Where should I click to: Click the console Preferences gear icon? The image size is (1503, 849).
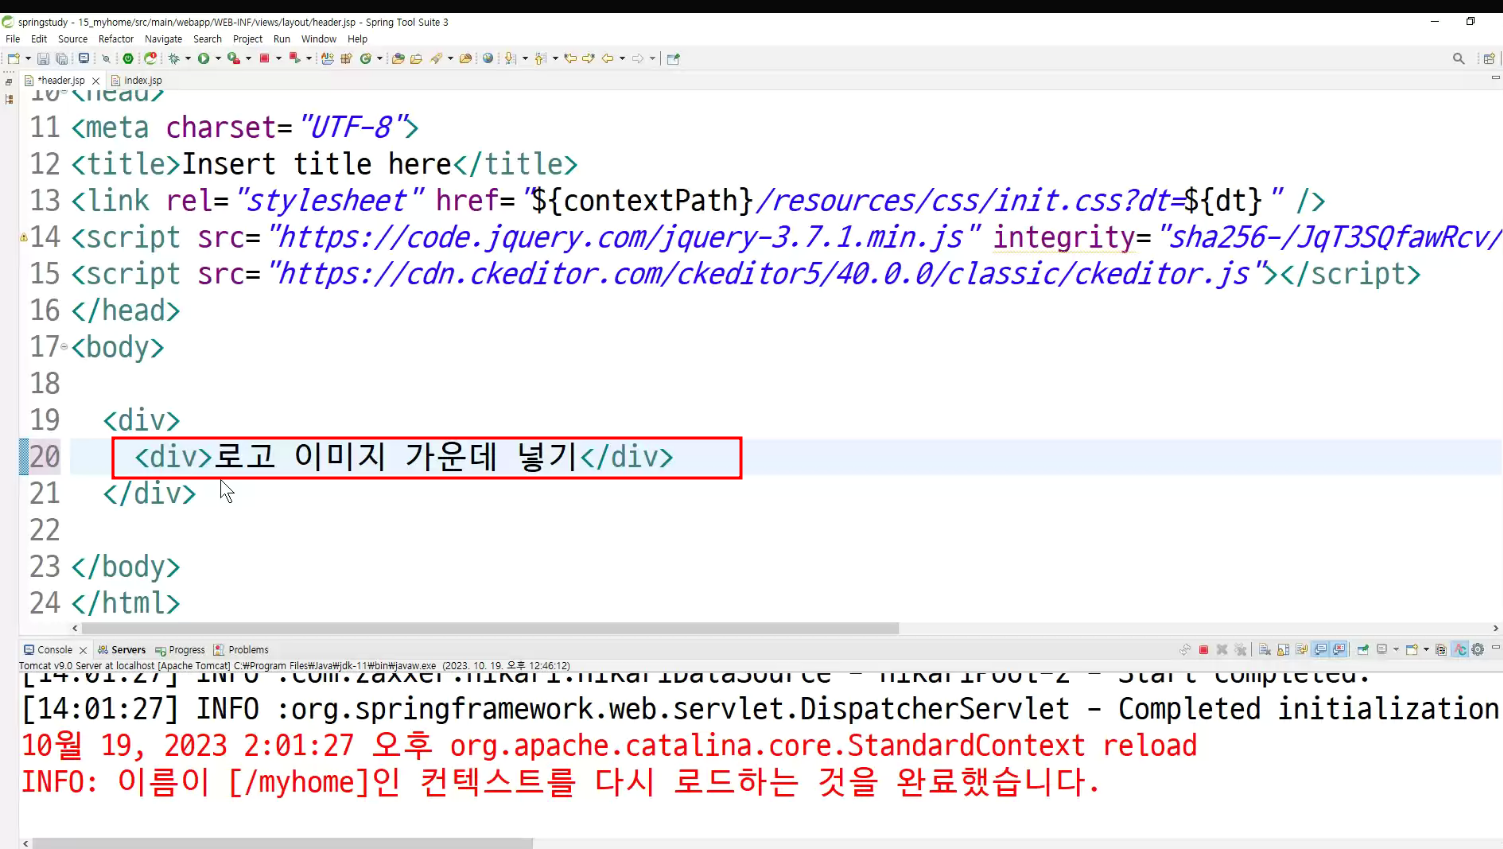pyautogui.click(x=1477, y=650)
